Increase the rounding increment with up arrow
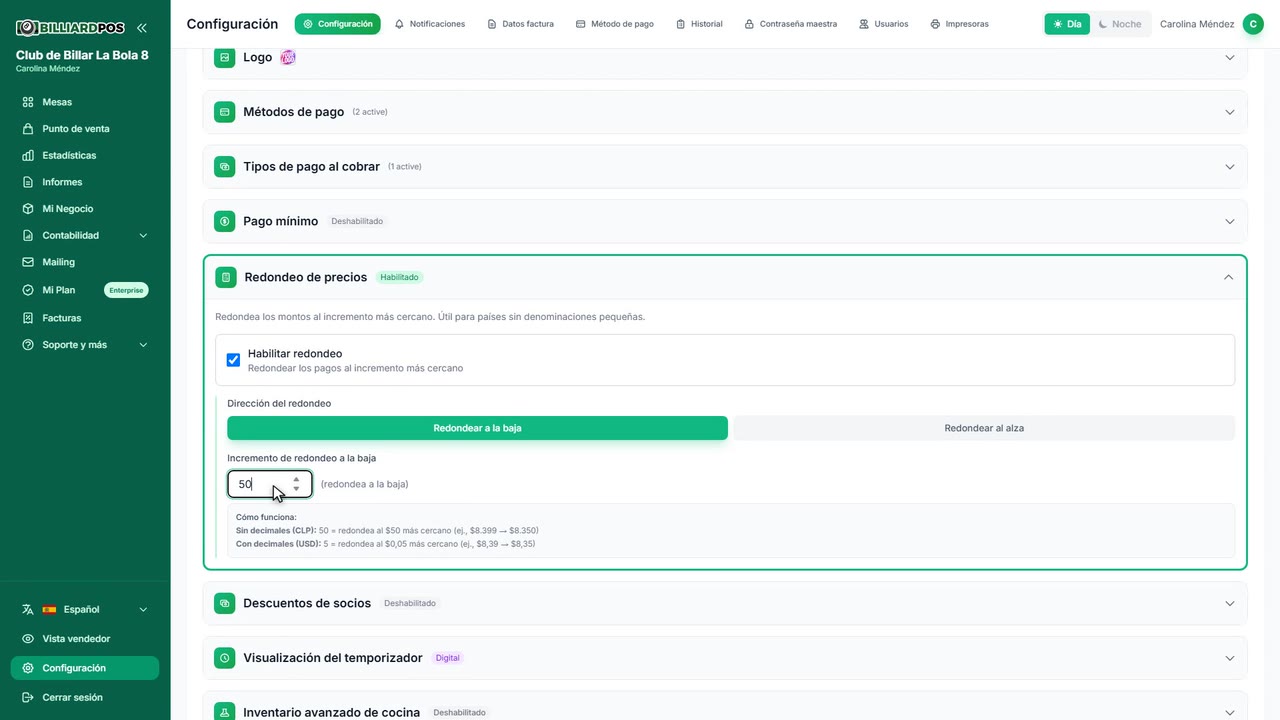Viewport: 1280px width, 720px height. coord(296,479)
